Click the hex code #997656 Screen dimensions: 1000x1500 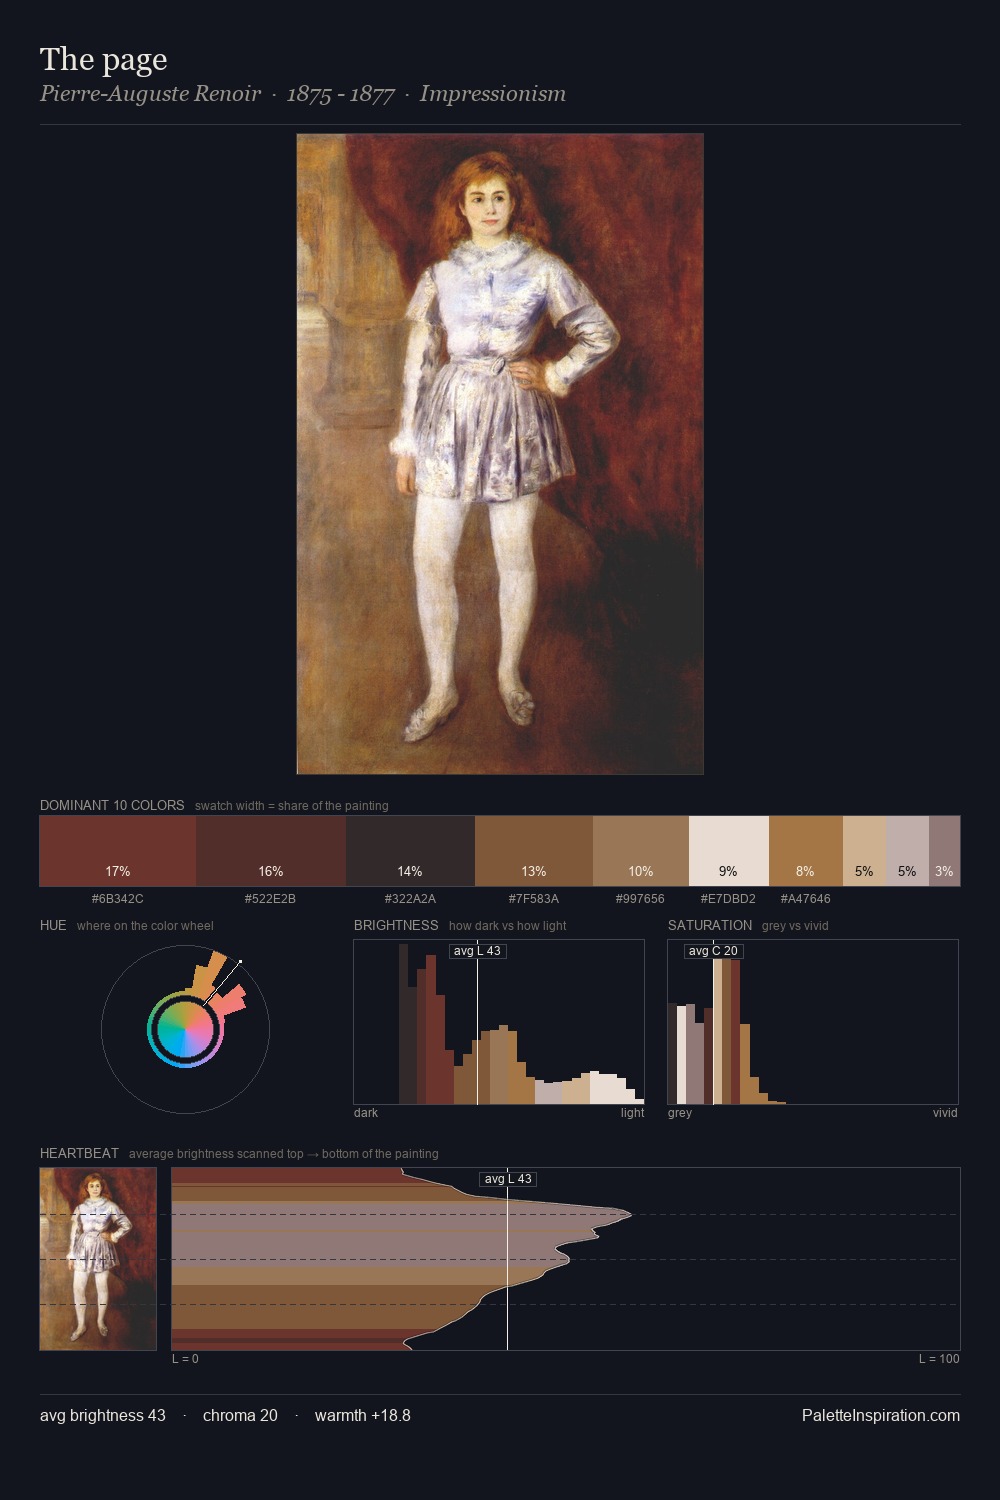641,899
